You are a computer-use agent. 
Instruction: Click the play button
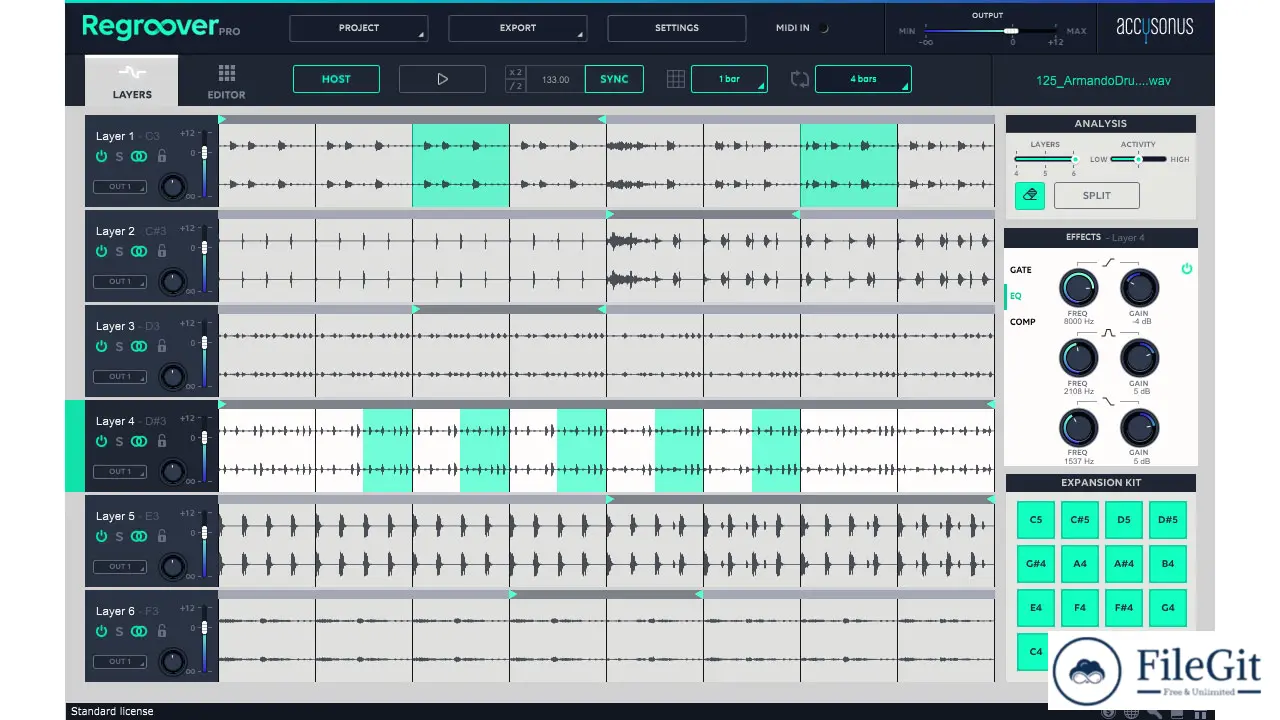click(x=442, y=79)
